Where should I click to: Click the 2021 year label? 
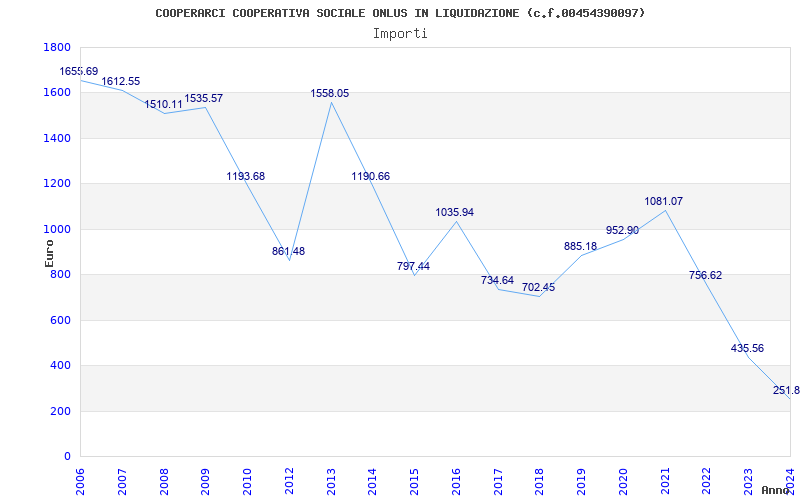665,482
